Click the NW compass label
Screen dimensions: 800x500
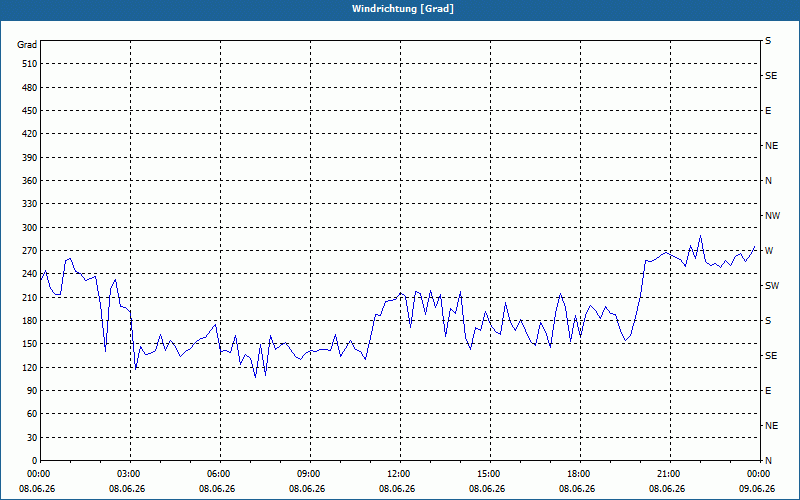pyautogui.click(x=772, y=216)
